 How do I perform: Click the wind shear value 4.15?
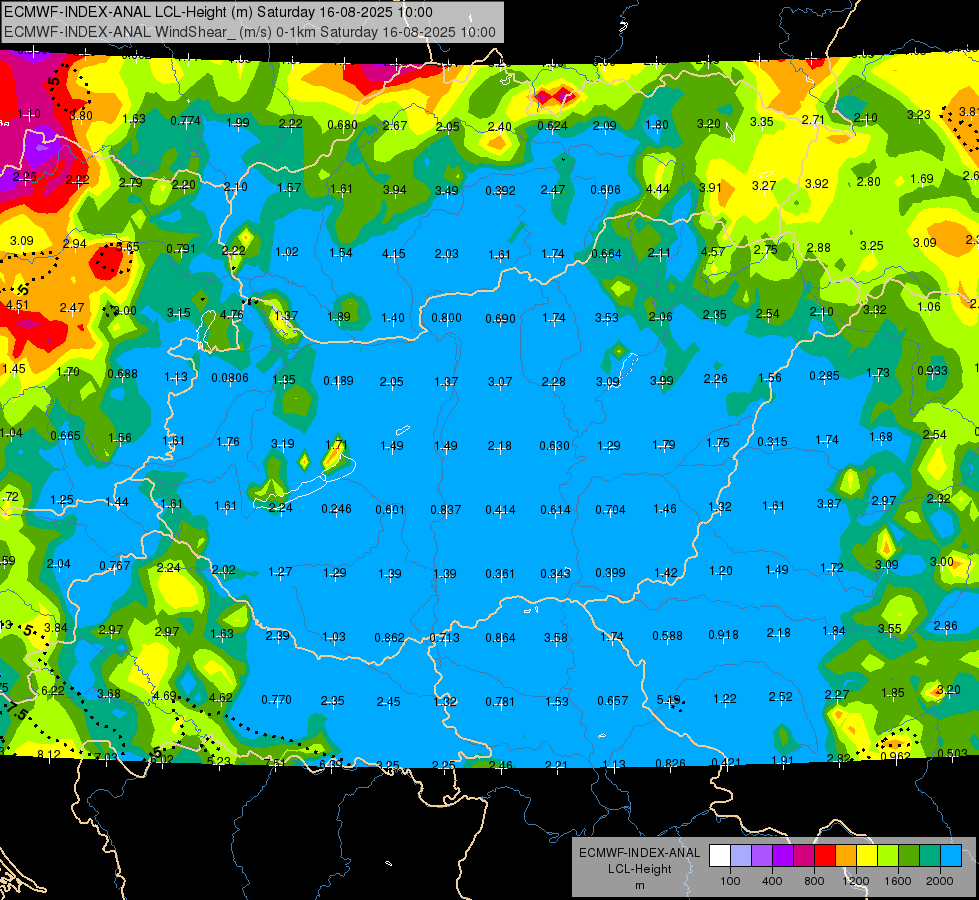coord(393,254)
